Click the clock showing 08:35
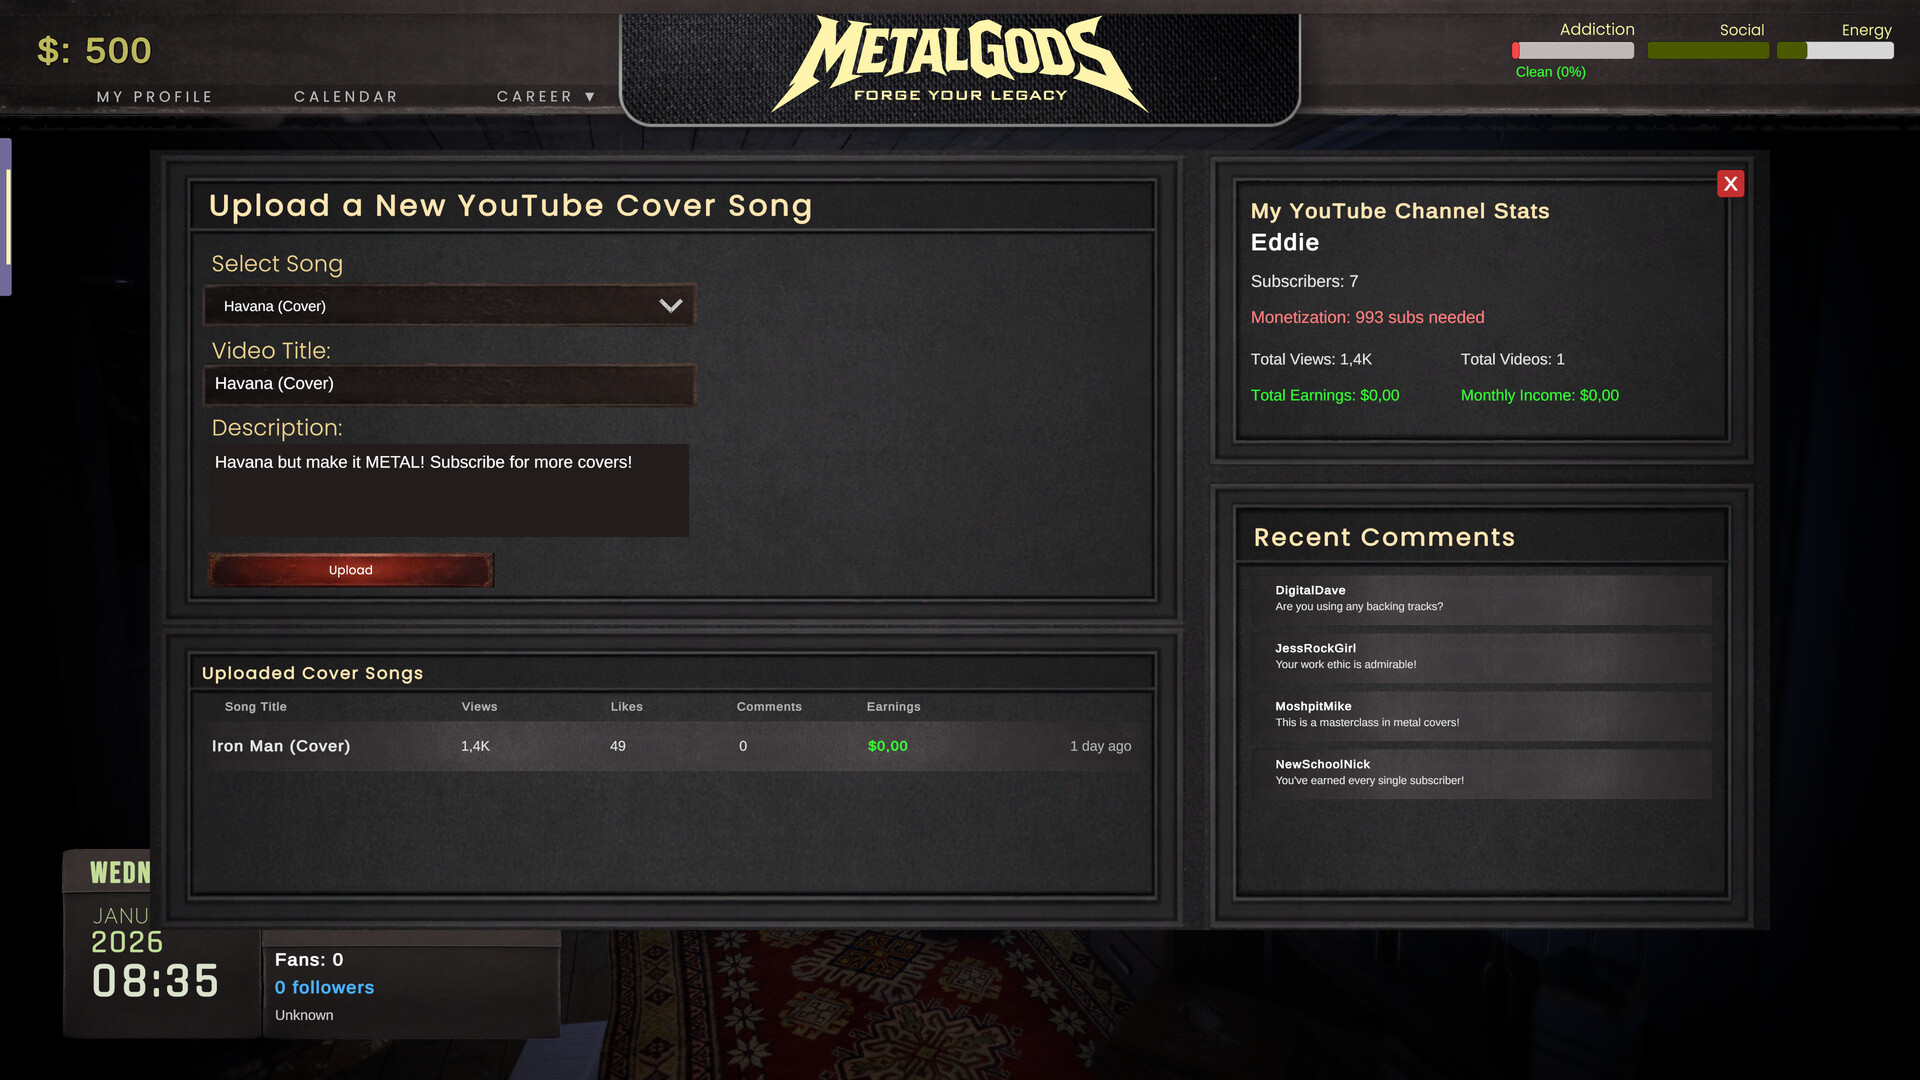Viewport: 1920px width, 1080px height. [x=155, y=982]
